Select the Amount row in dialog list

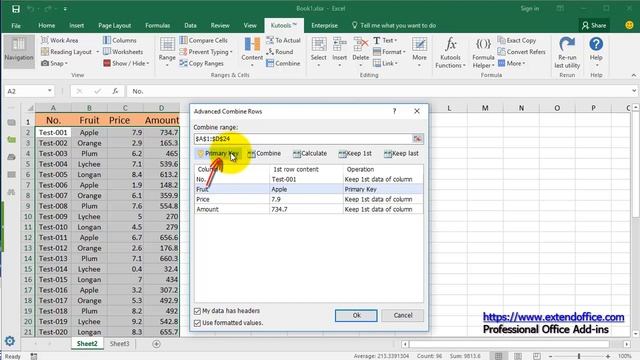pyautogui.click(x=309, y=209)
